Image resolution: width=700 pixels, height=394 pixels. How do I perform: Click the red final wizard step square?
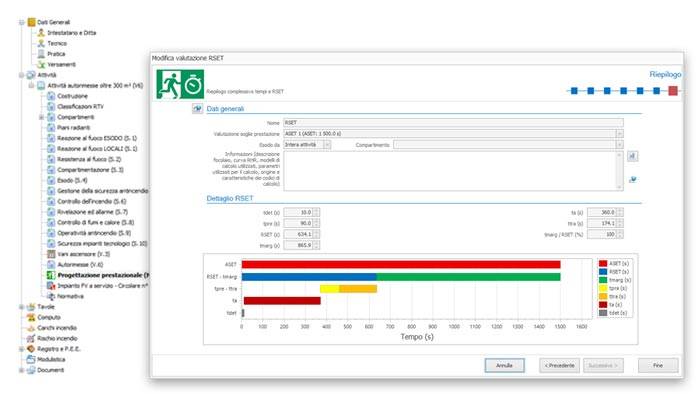(673, 91)
